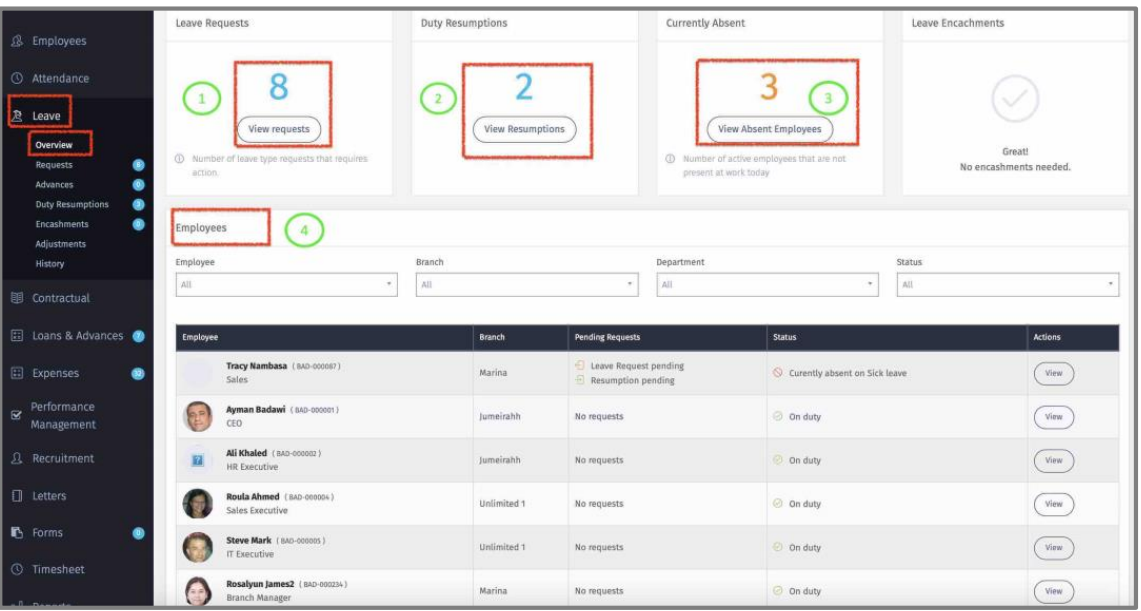The width and height of the screenshot is (1141, 611).
Task: Click the Recruitment person icon
Action: [x=17, y=459]
